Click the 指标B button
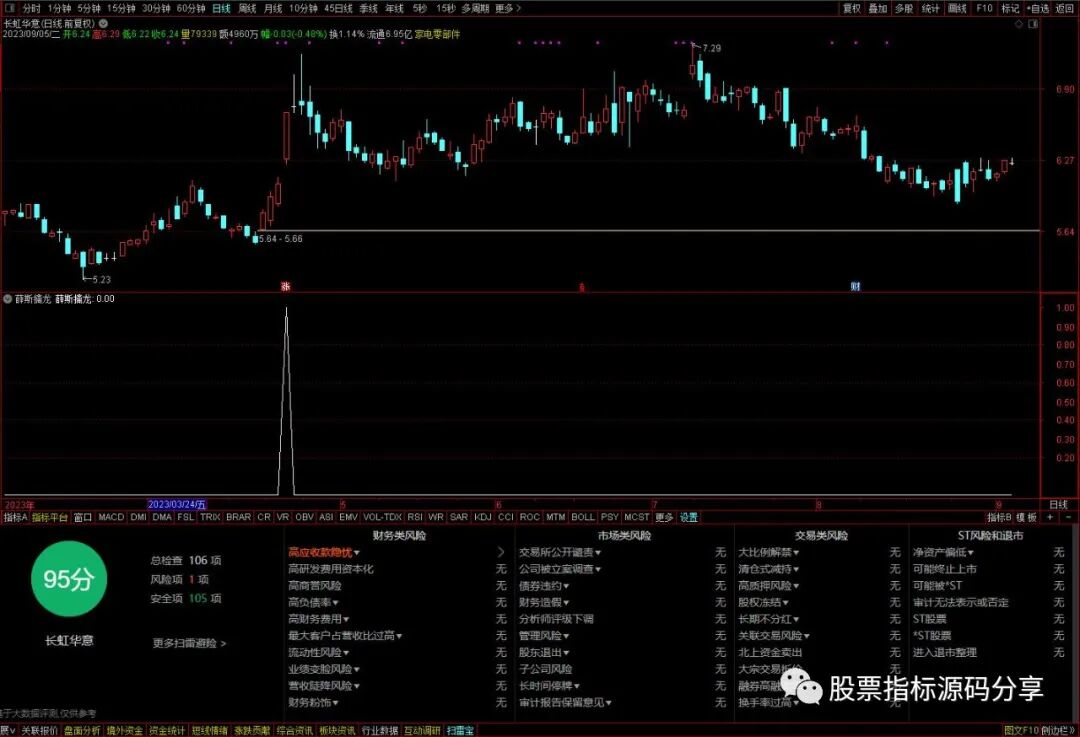 point(999,517)
